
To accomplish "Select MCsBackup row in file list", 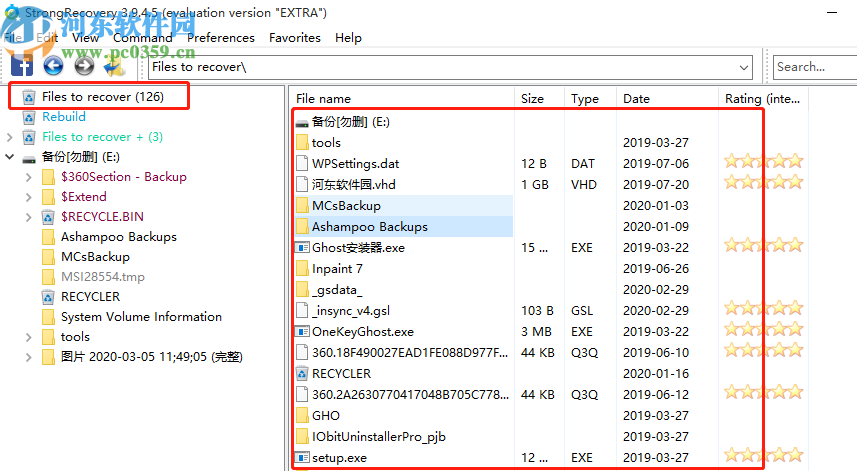I will click(x=403, y=206).
